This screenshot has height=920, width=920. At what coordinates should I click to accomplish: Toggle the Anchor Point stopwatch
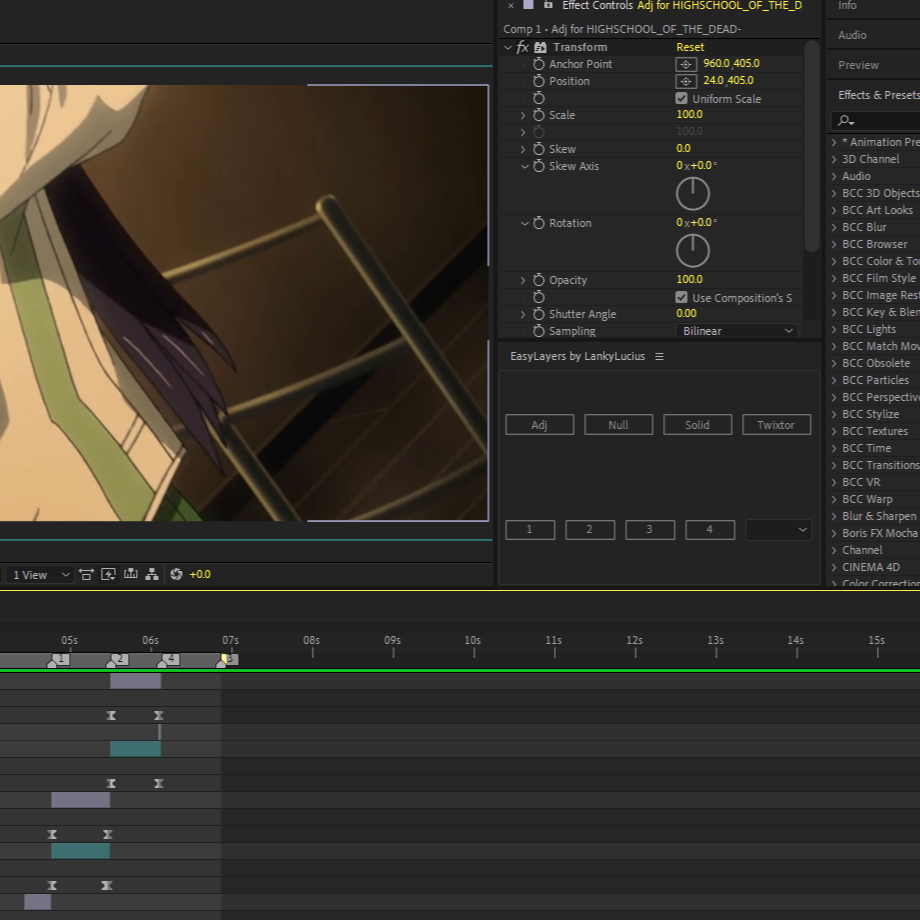[x=539, y=64]
